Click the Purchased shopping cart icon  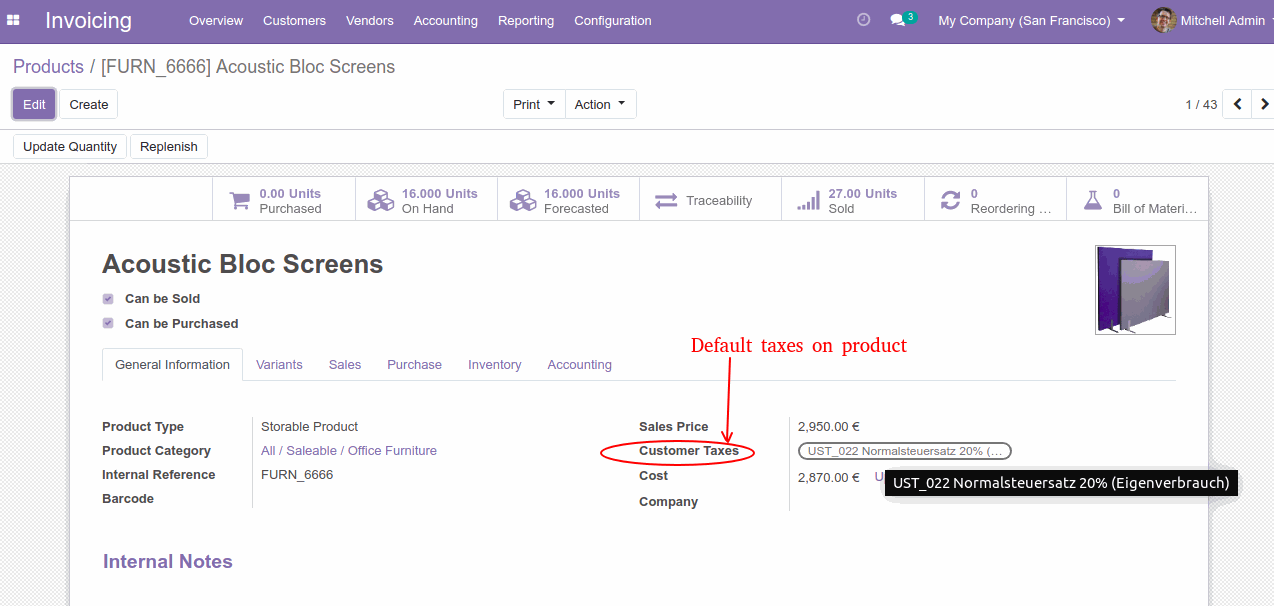pyautogui.click(x=240, y=201)
